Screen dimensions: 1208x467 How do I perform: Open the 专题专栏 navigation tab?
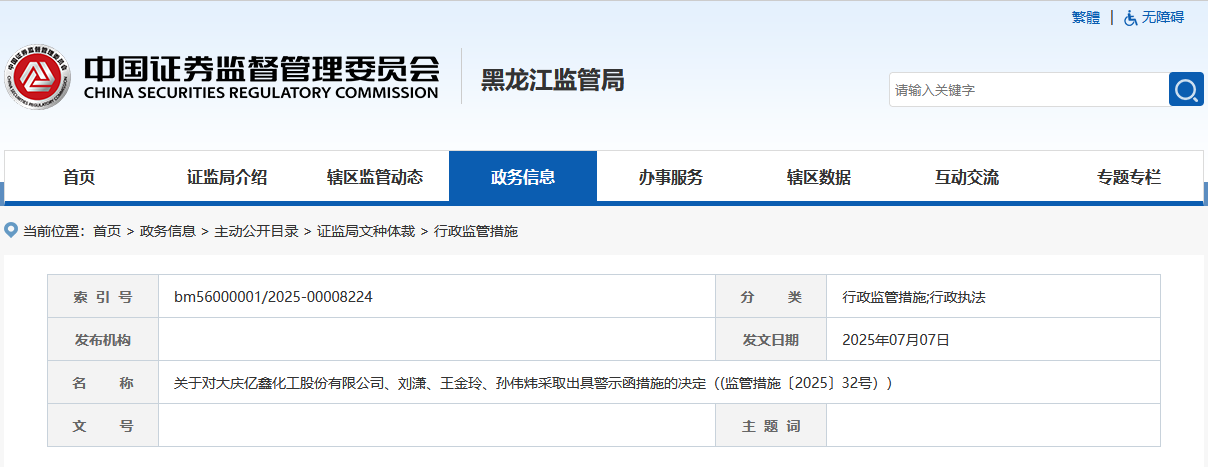click(x=1129, y=177)
